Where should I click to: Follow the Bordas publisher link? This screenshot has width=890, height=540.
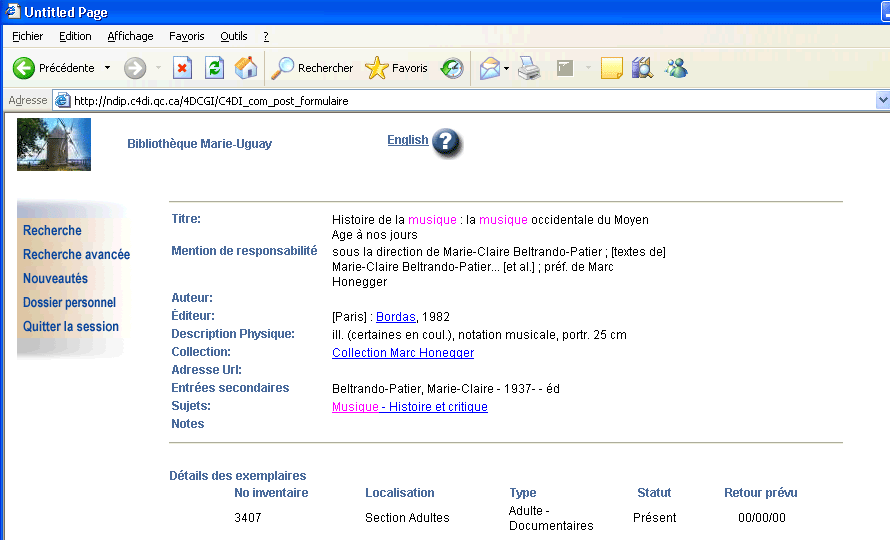[x=395, y=317]
